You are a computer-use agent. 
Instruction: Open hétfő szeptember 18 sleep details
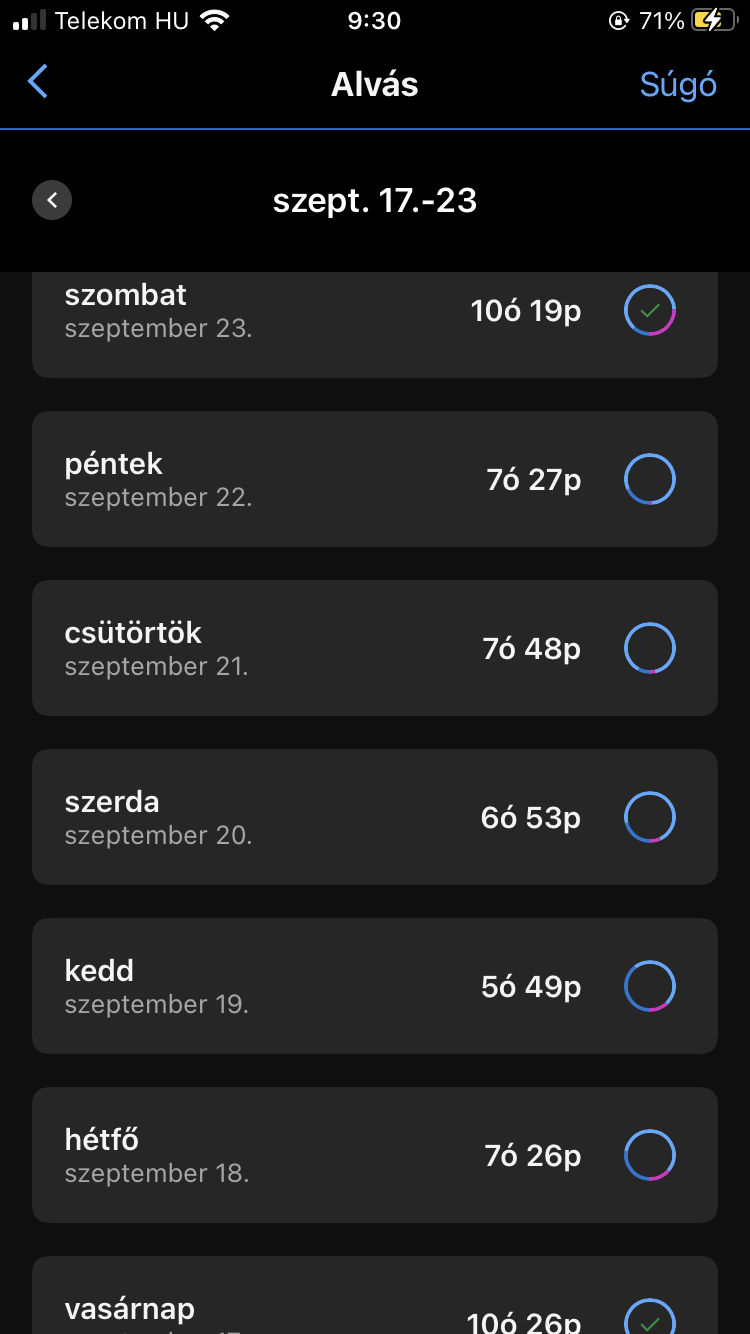tap(300, 1155)
